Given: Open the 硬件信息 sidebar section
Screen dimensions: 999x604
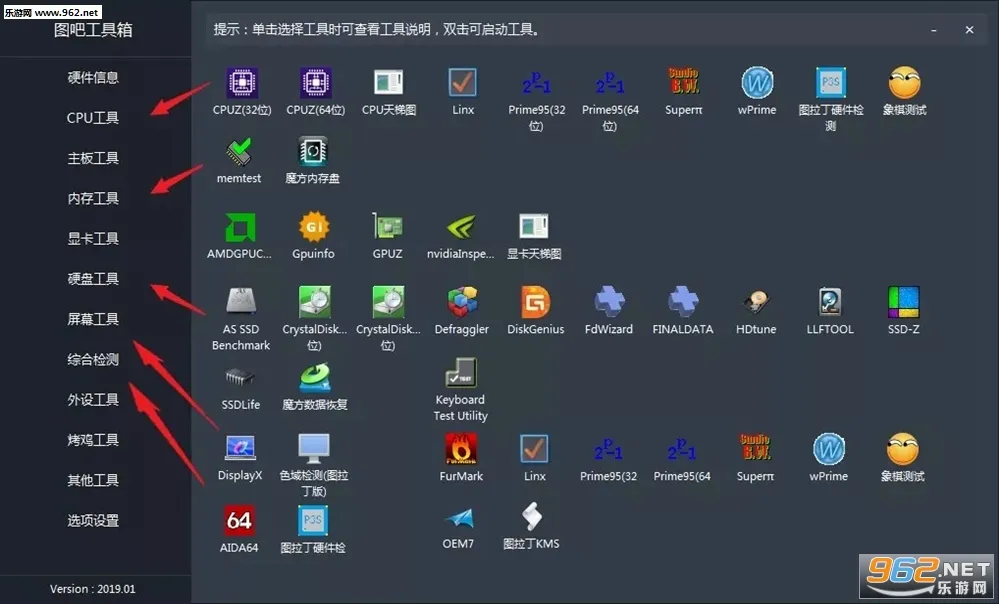Looking at the screenshot, I should click(x=93, y=77).
